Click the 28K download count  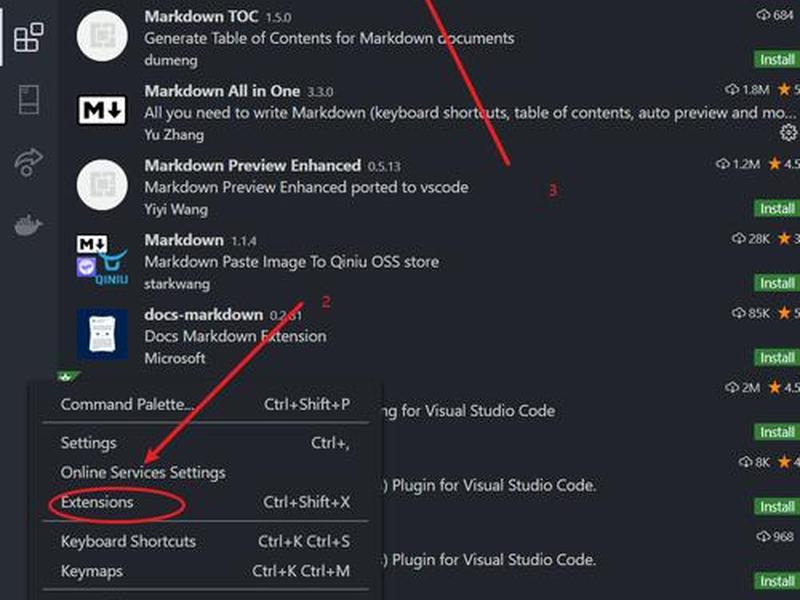(751, 239)
